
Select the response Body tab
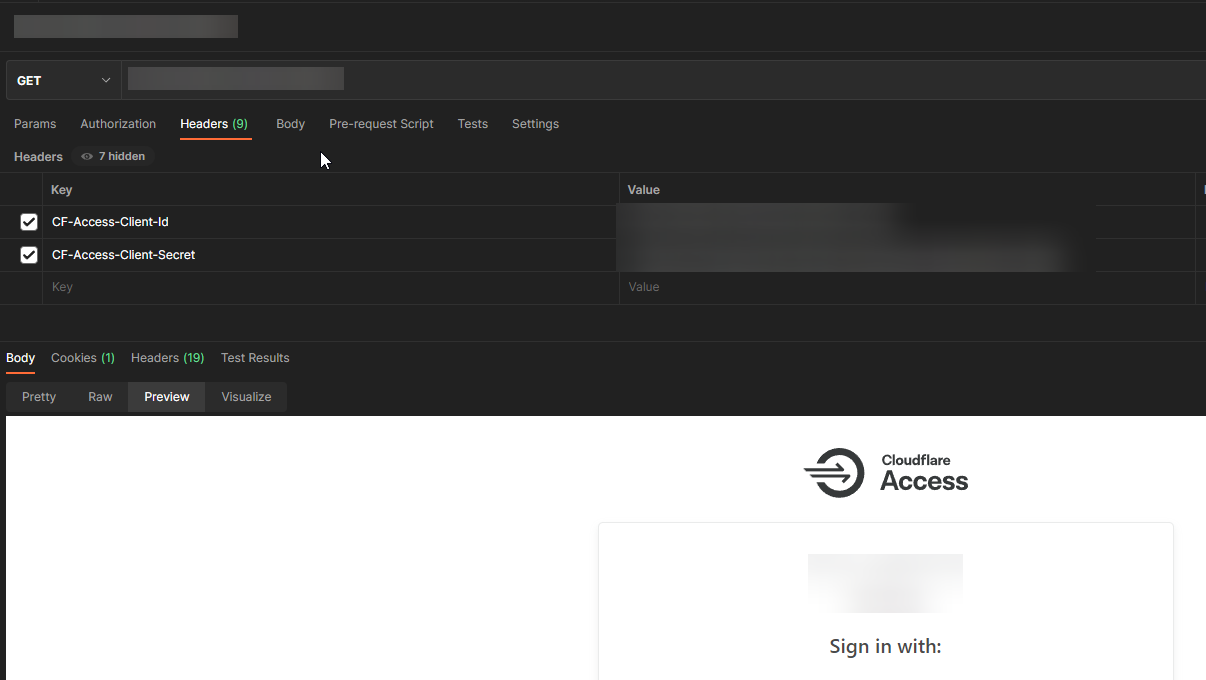point(20,358)
